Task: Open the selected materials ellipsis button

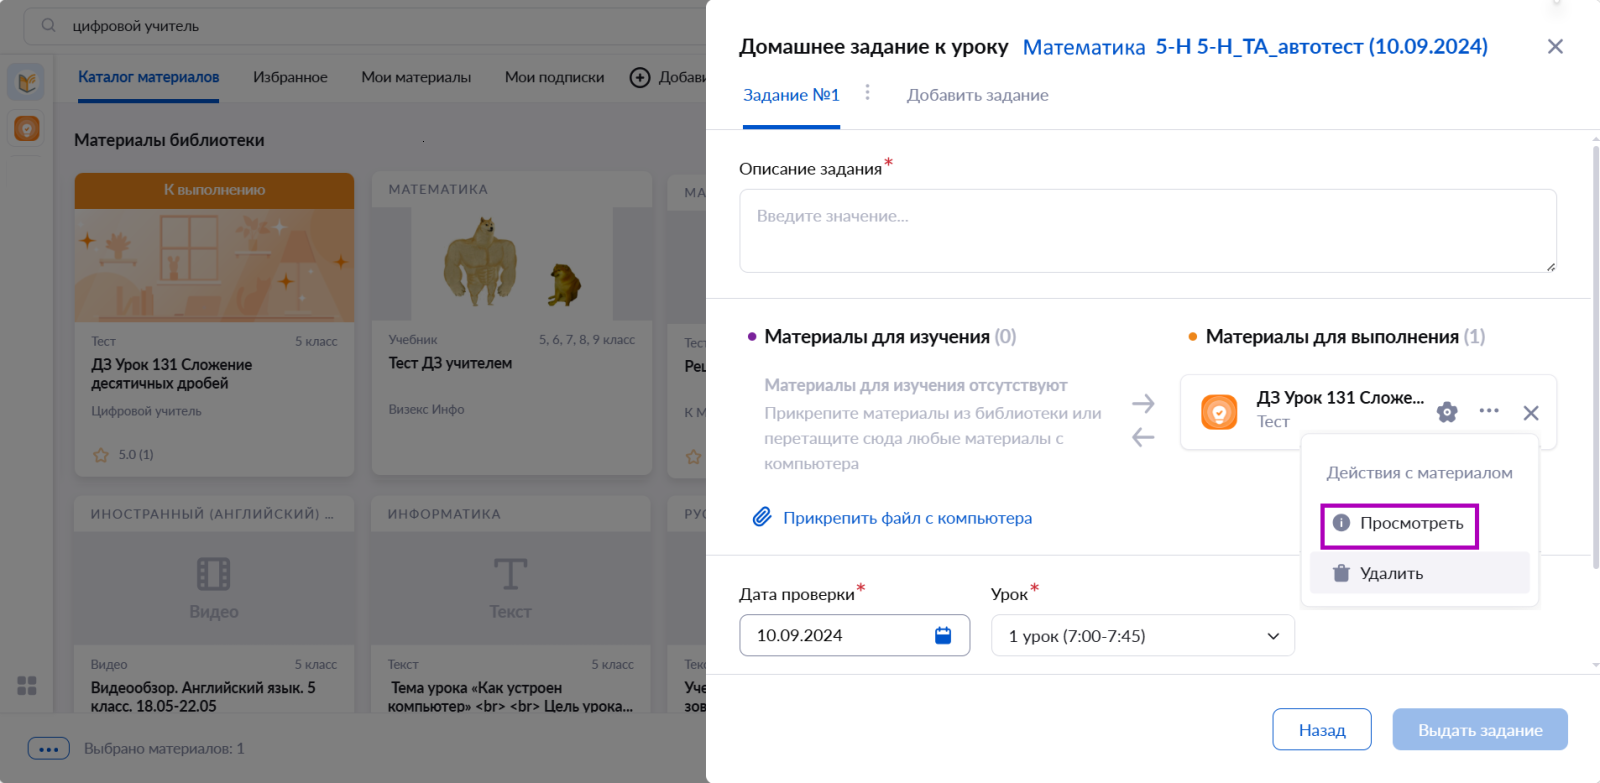Action: point(49,748)
